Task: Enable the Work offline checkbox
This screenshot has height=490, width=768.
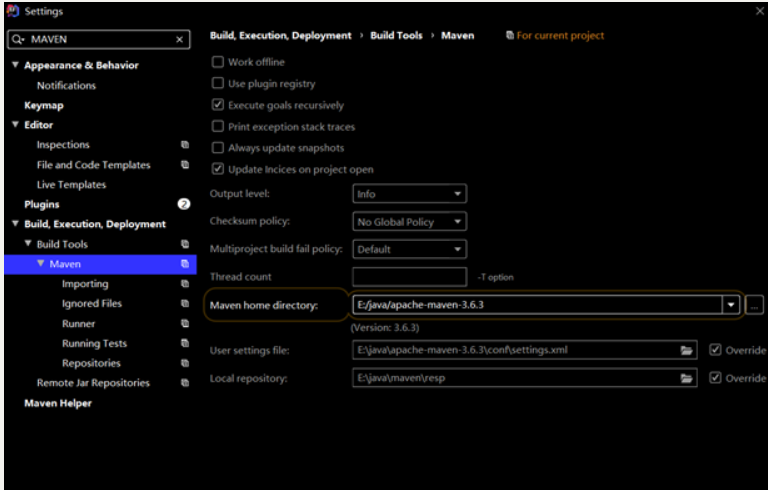Action: (217, 62)
